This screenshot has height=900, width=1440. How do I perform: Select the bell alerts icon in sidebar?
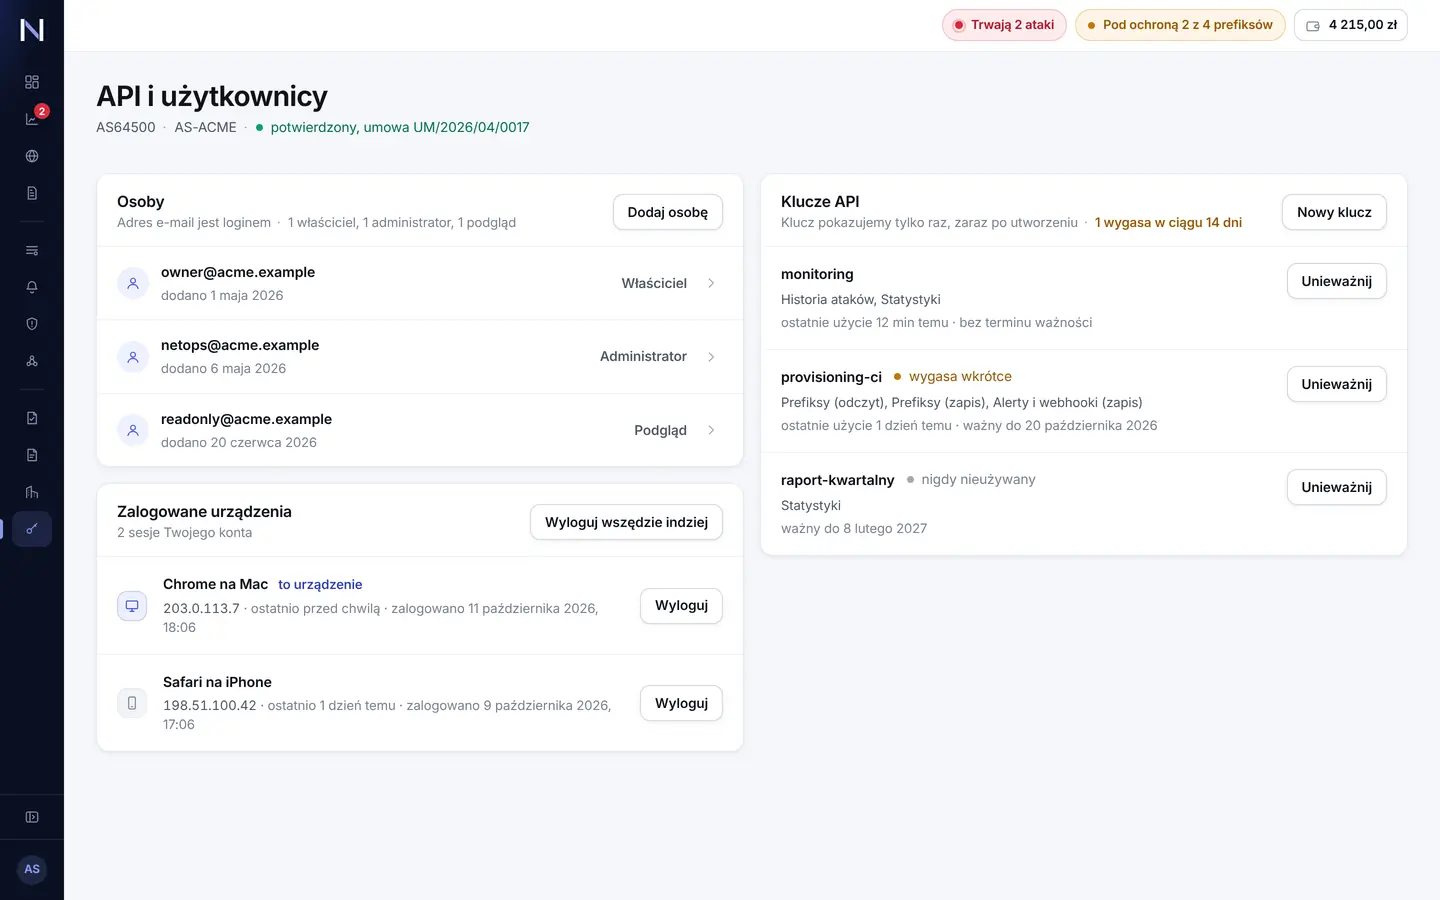pyautogui.click(x=32, y=287)
